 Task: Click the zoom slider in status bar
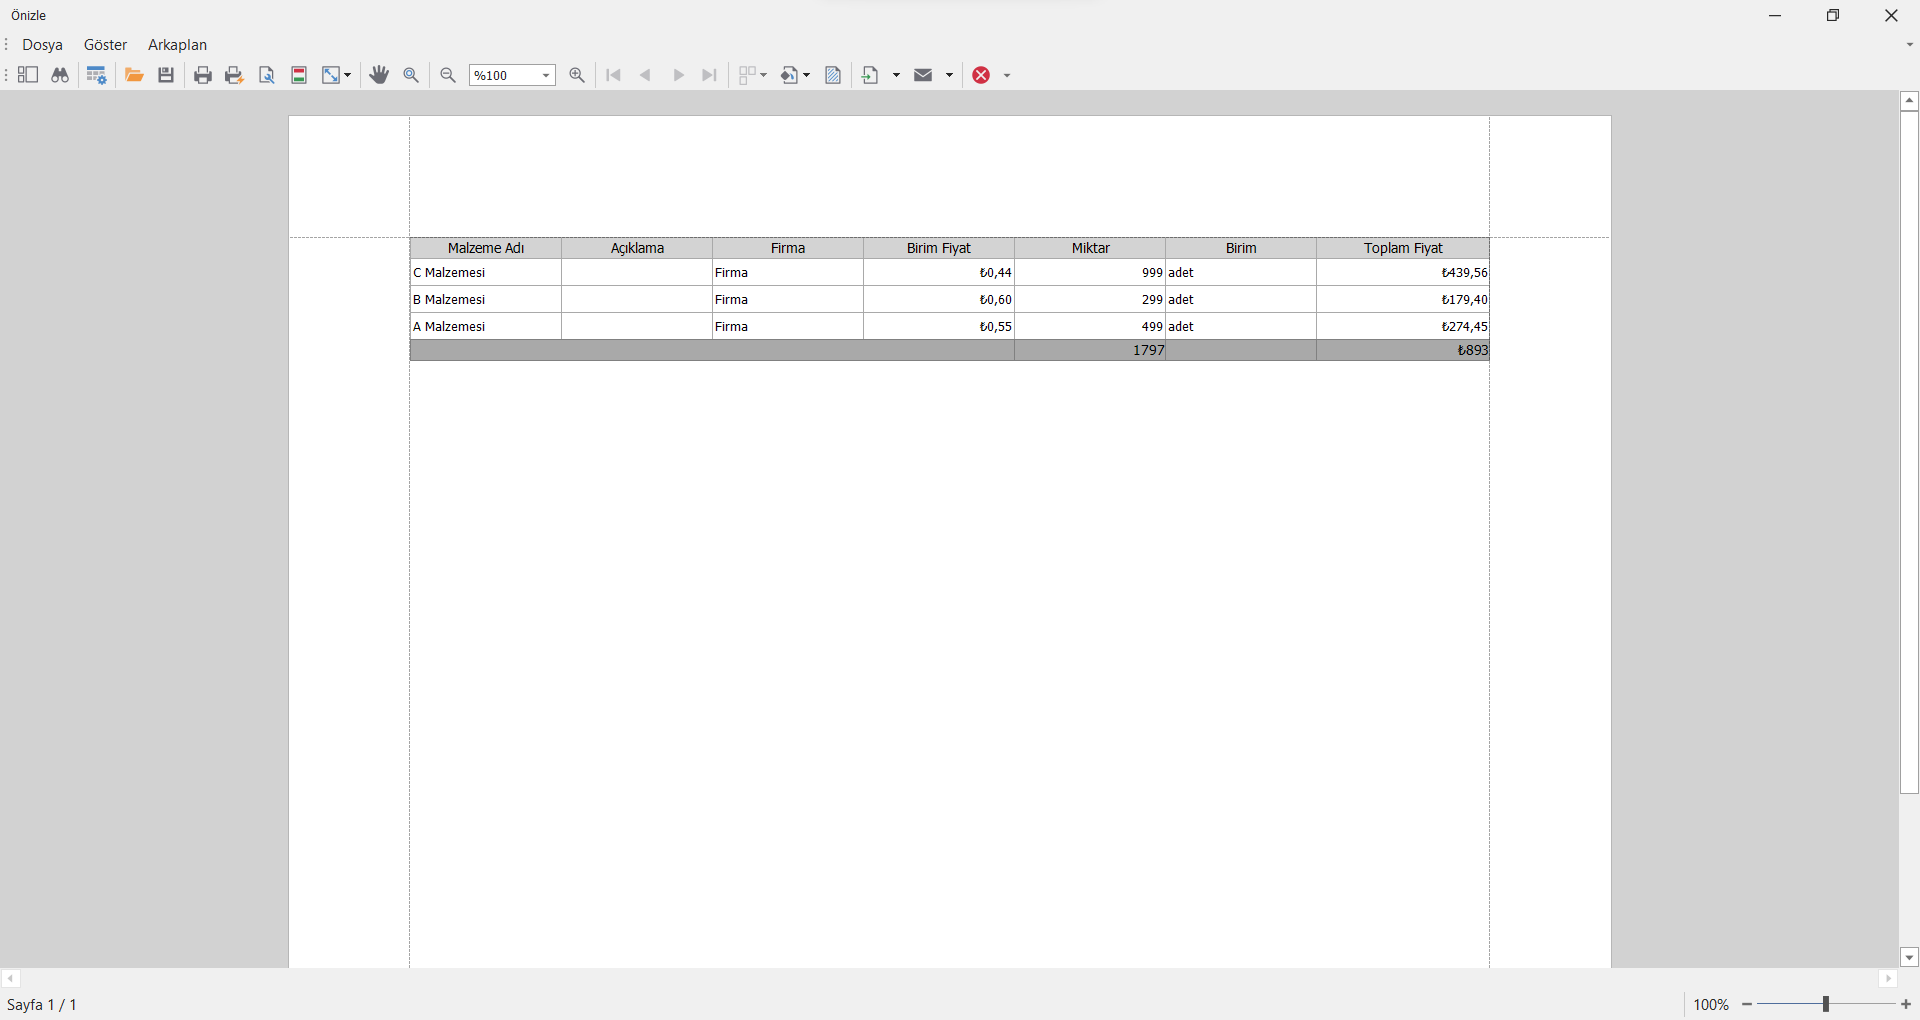click(1825, 1004)
